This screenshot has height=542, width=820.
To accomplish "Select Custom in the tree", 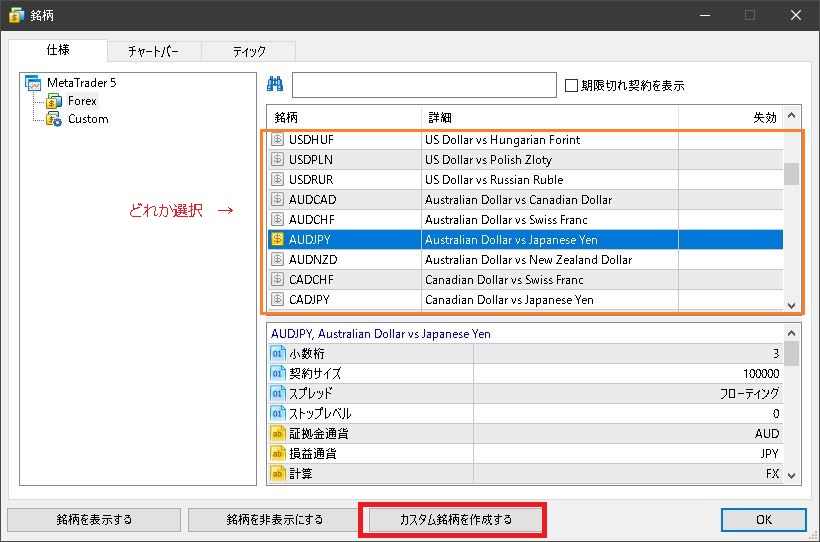I will click(88, 119).
